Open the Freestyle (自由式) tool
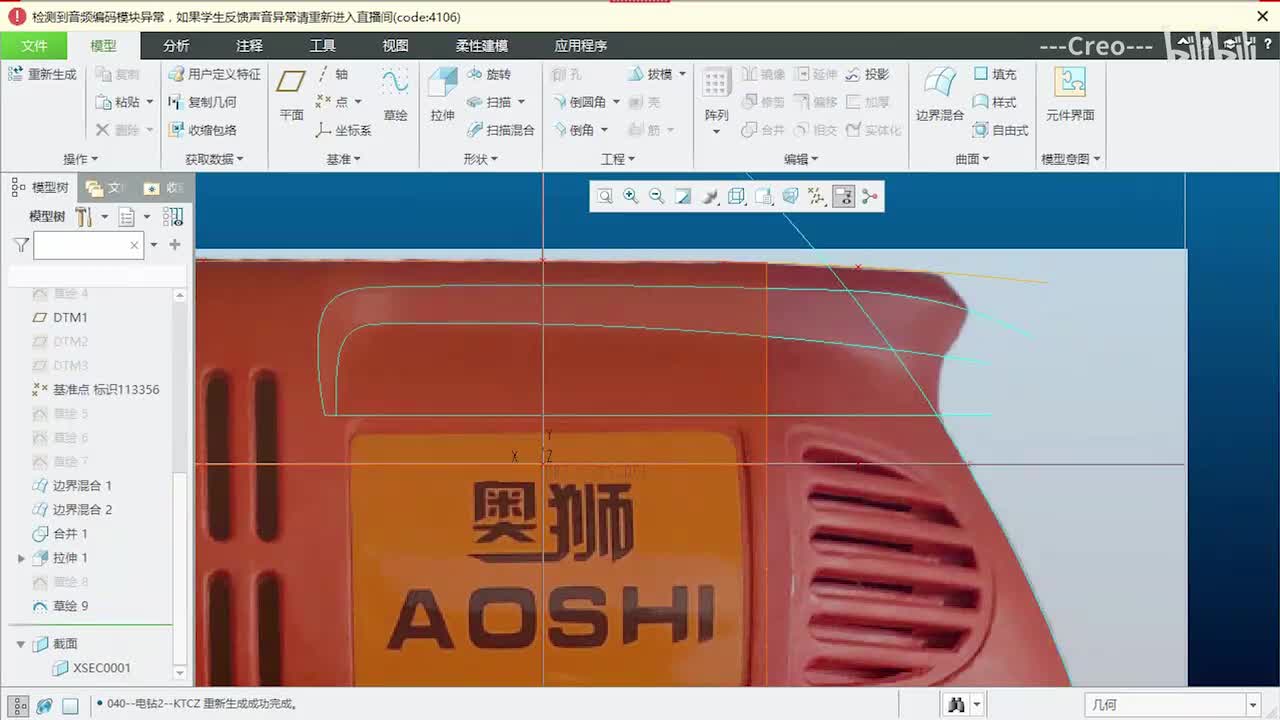The width and height of the screenshot is (1280, 720). (1001, 130)
